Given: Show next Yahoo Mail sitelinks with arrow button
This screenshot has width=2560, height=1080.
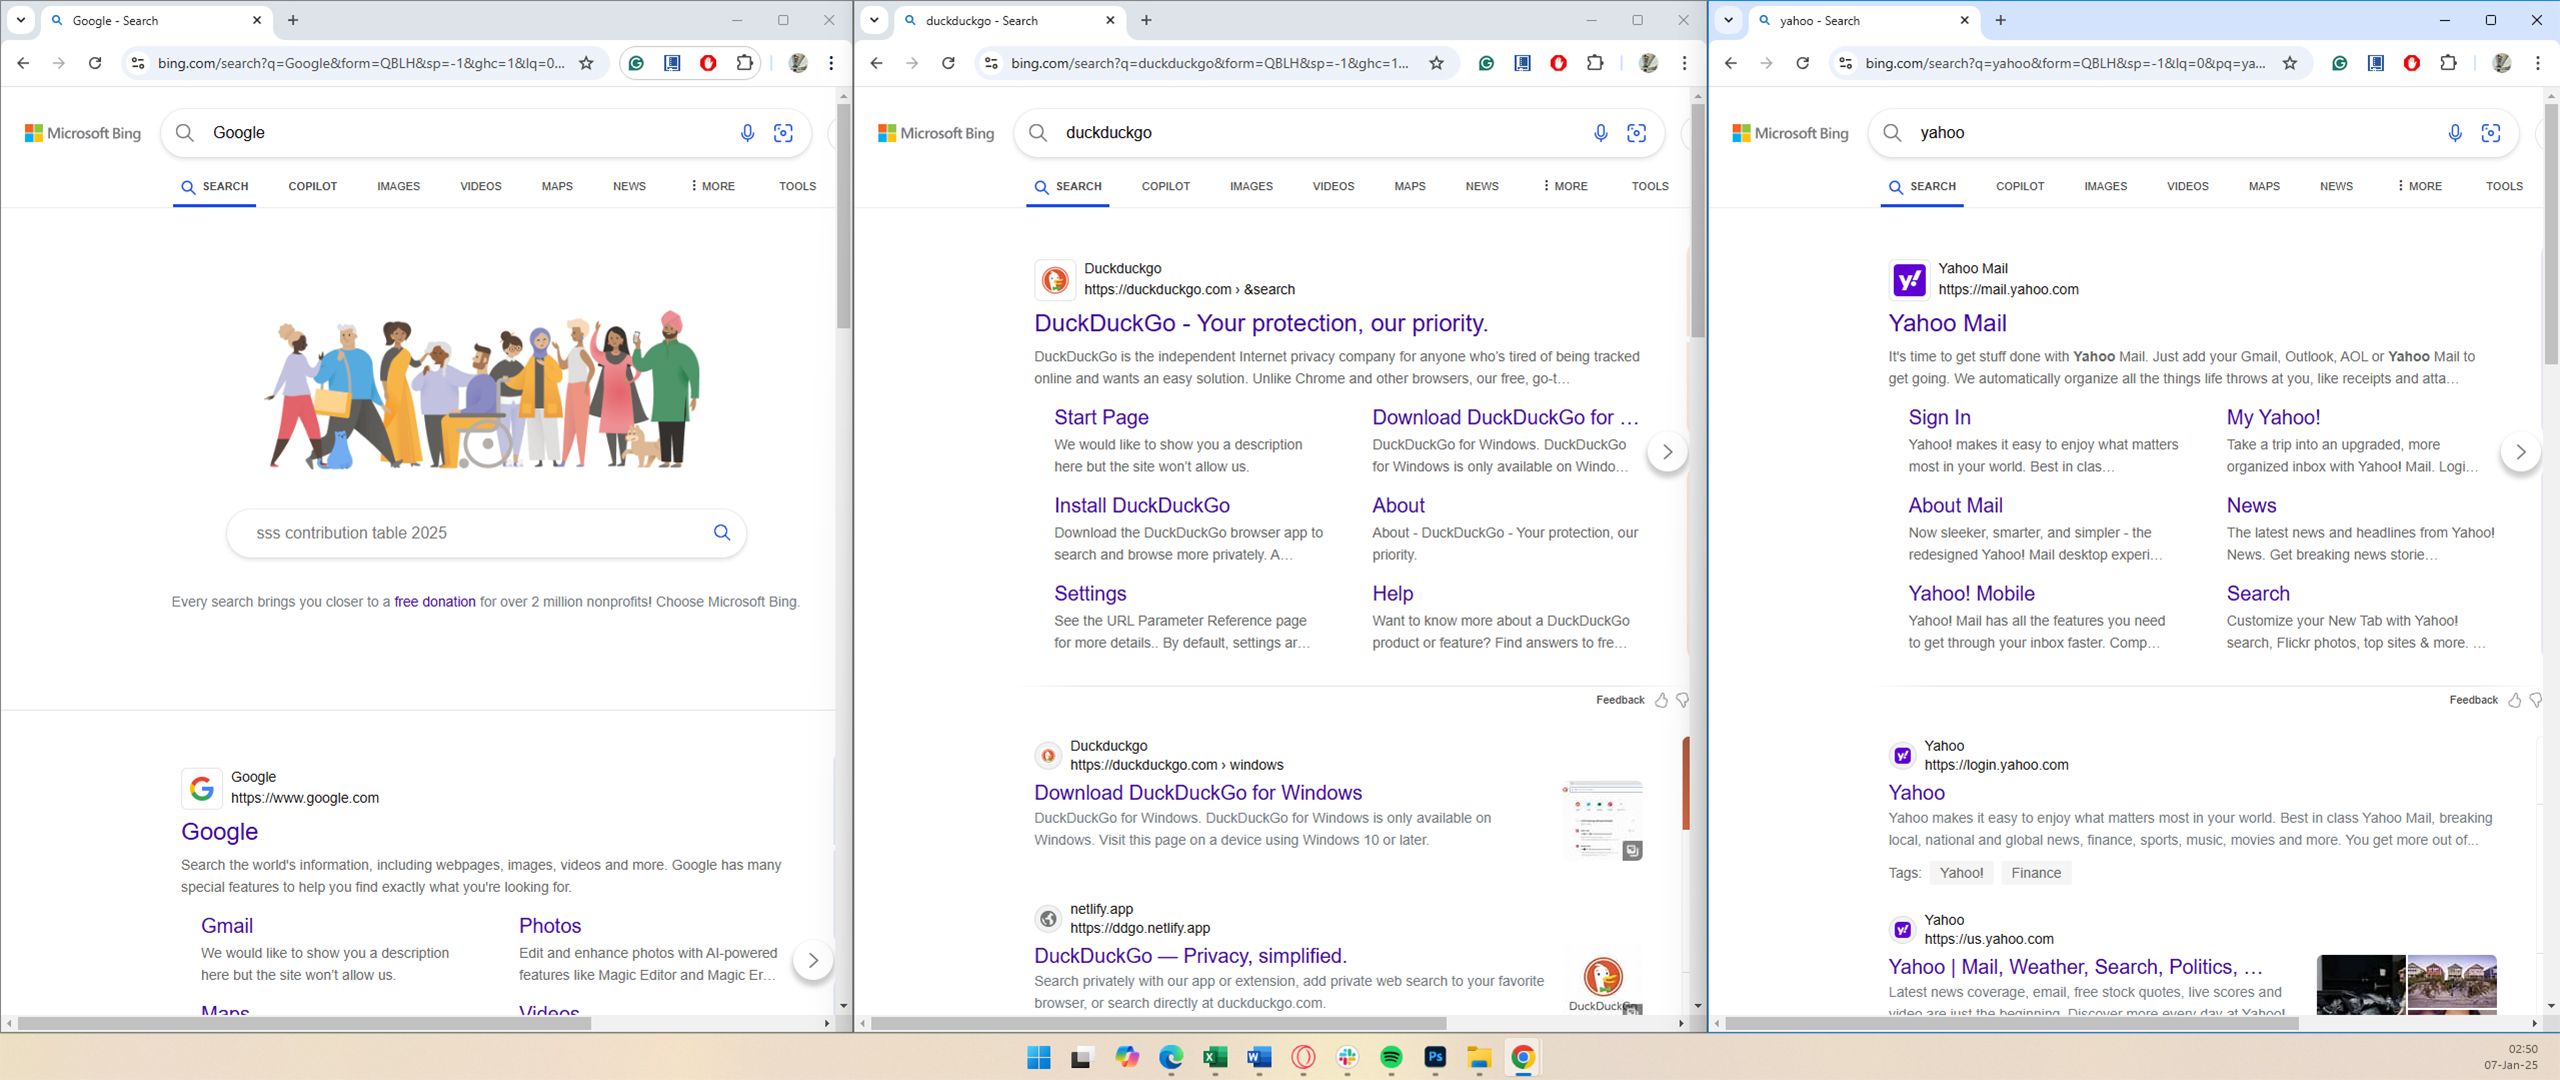Looking at the screenshot, I should tap(2521, 452).
